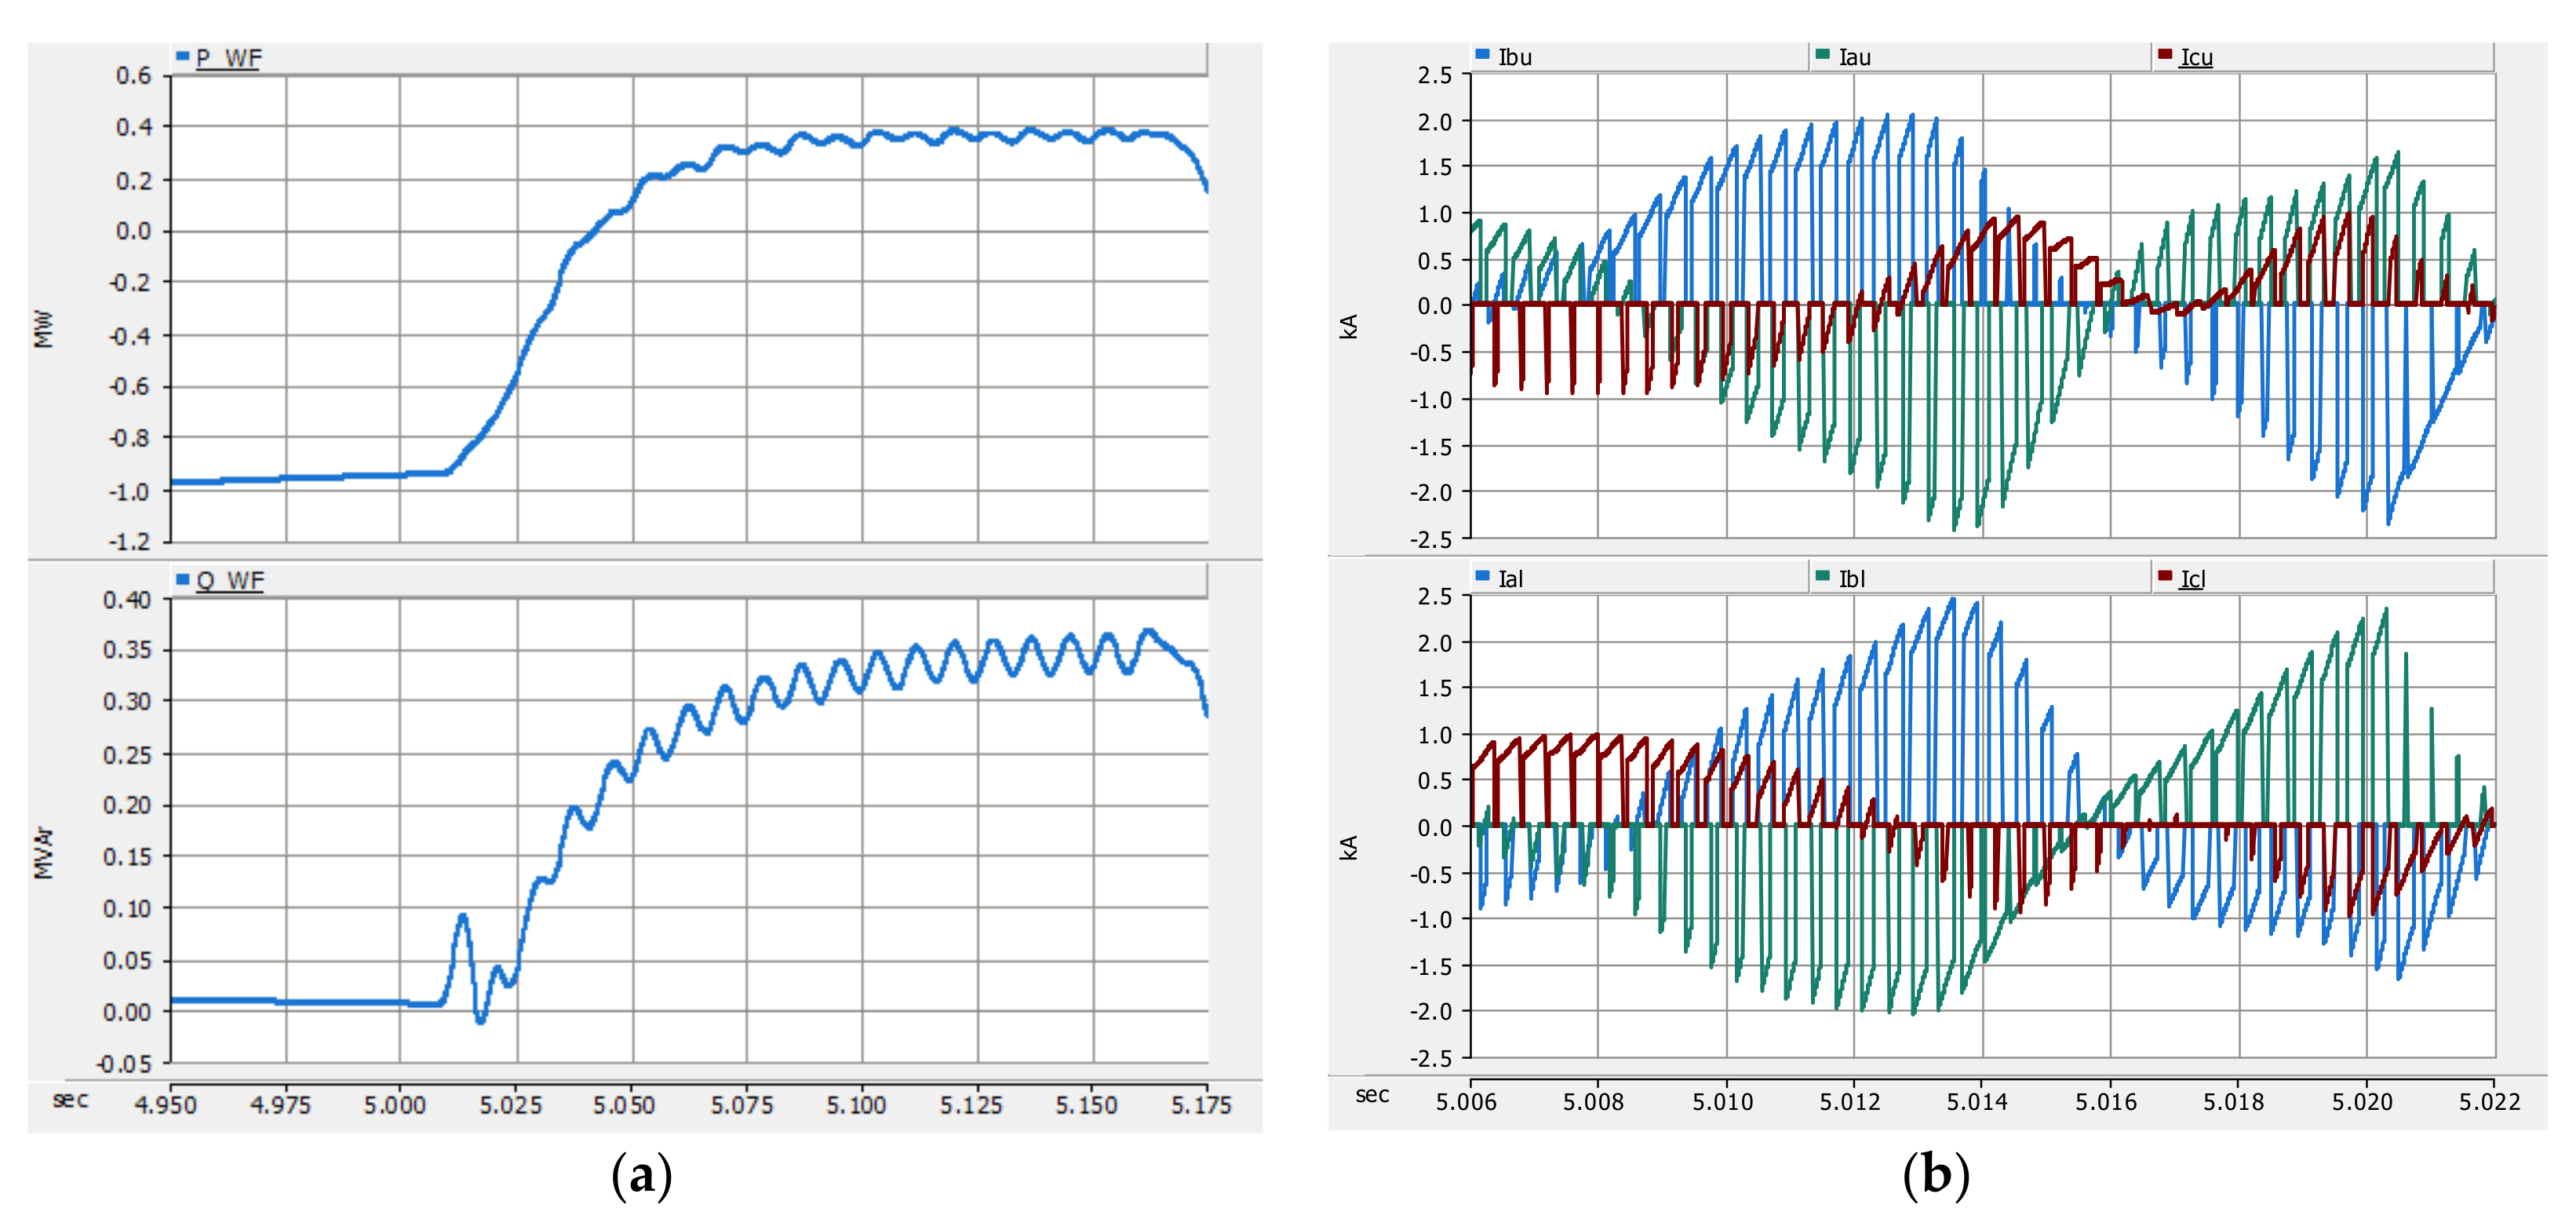Select the blue swatch beside Q_WF
The width and height of the screenshot is (2576, 1230).
[183, 579]
